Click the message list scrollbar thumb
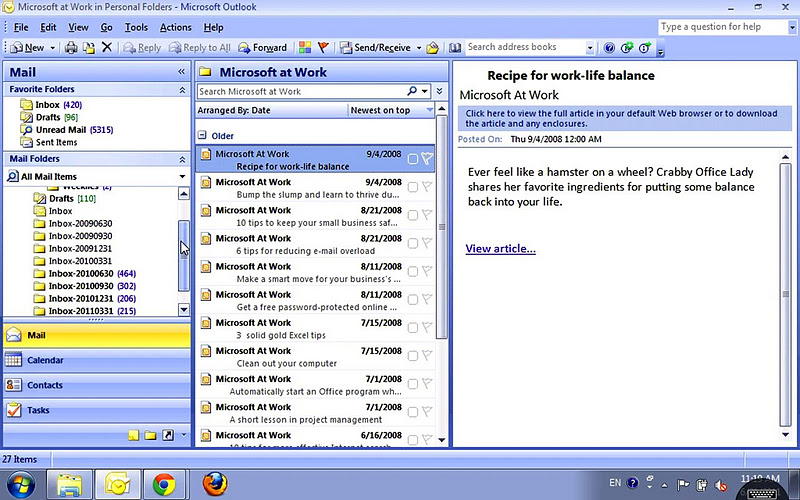 [442, 227]
